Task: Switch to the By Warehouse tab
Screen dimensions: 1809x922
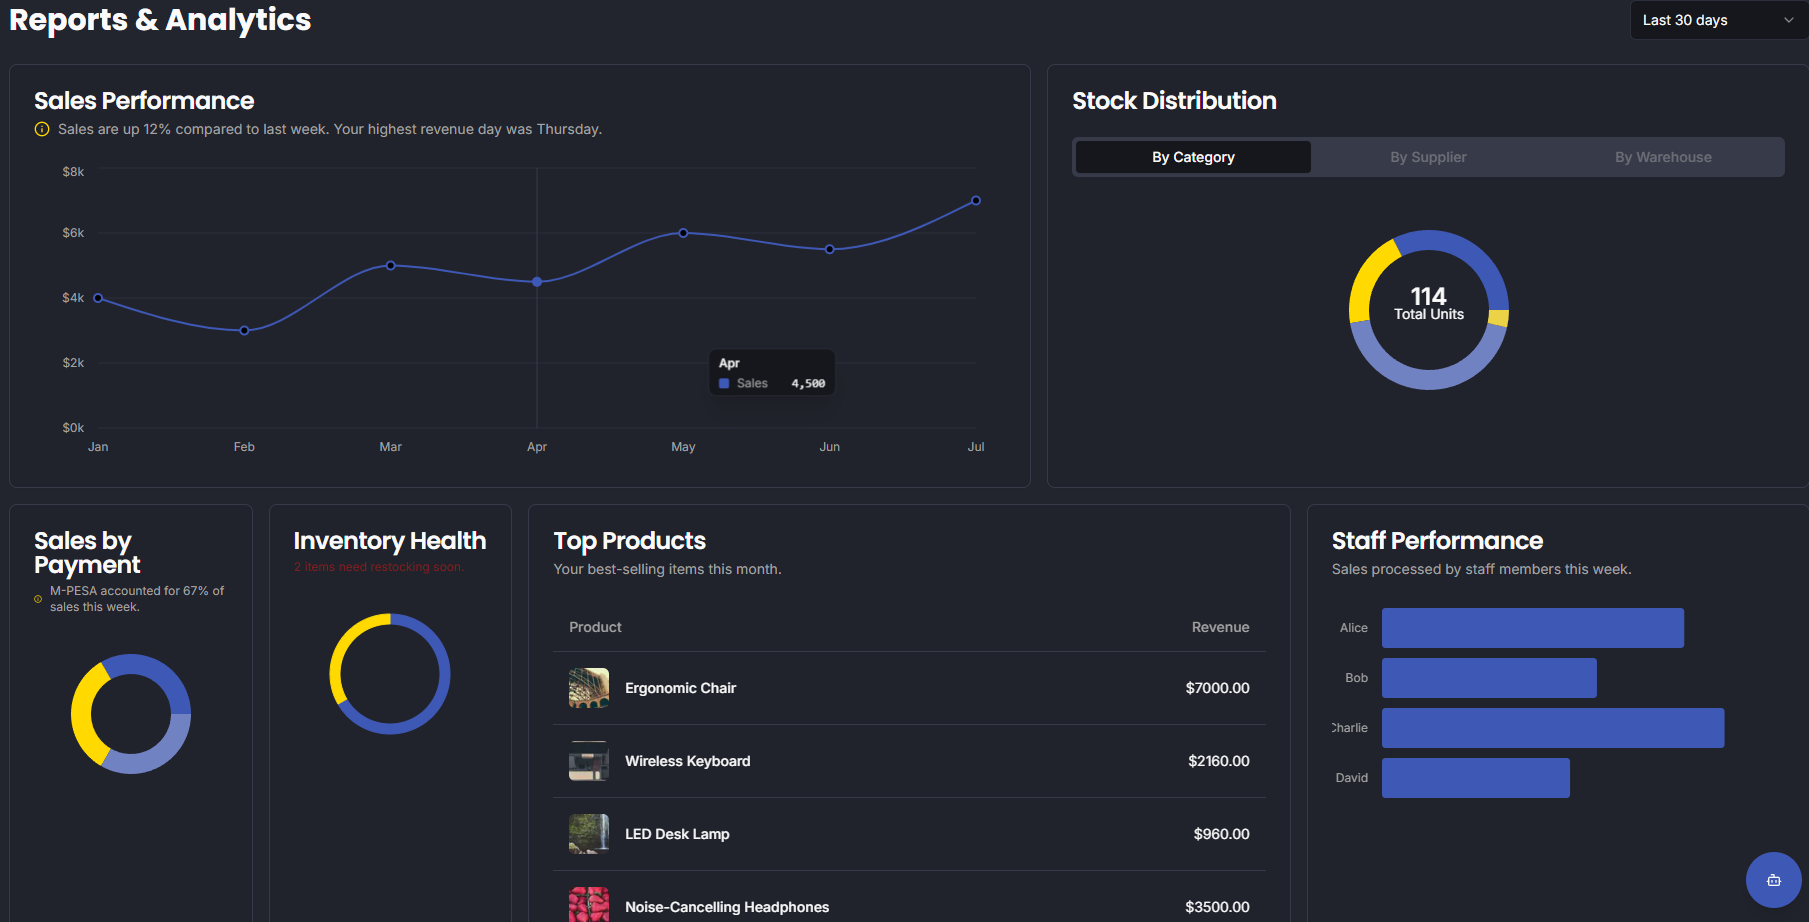Action: coord(1662,157)
